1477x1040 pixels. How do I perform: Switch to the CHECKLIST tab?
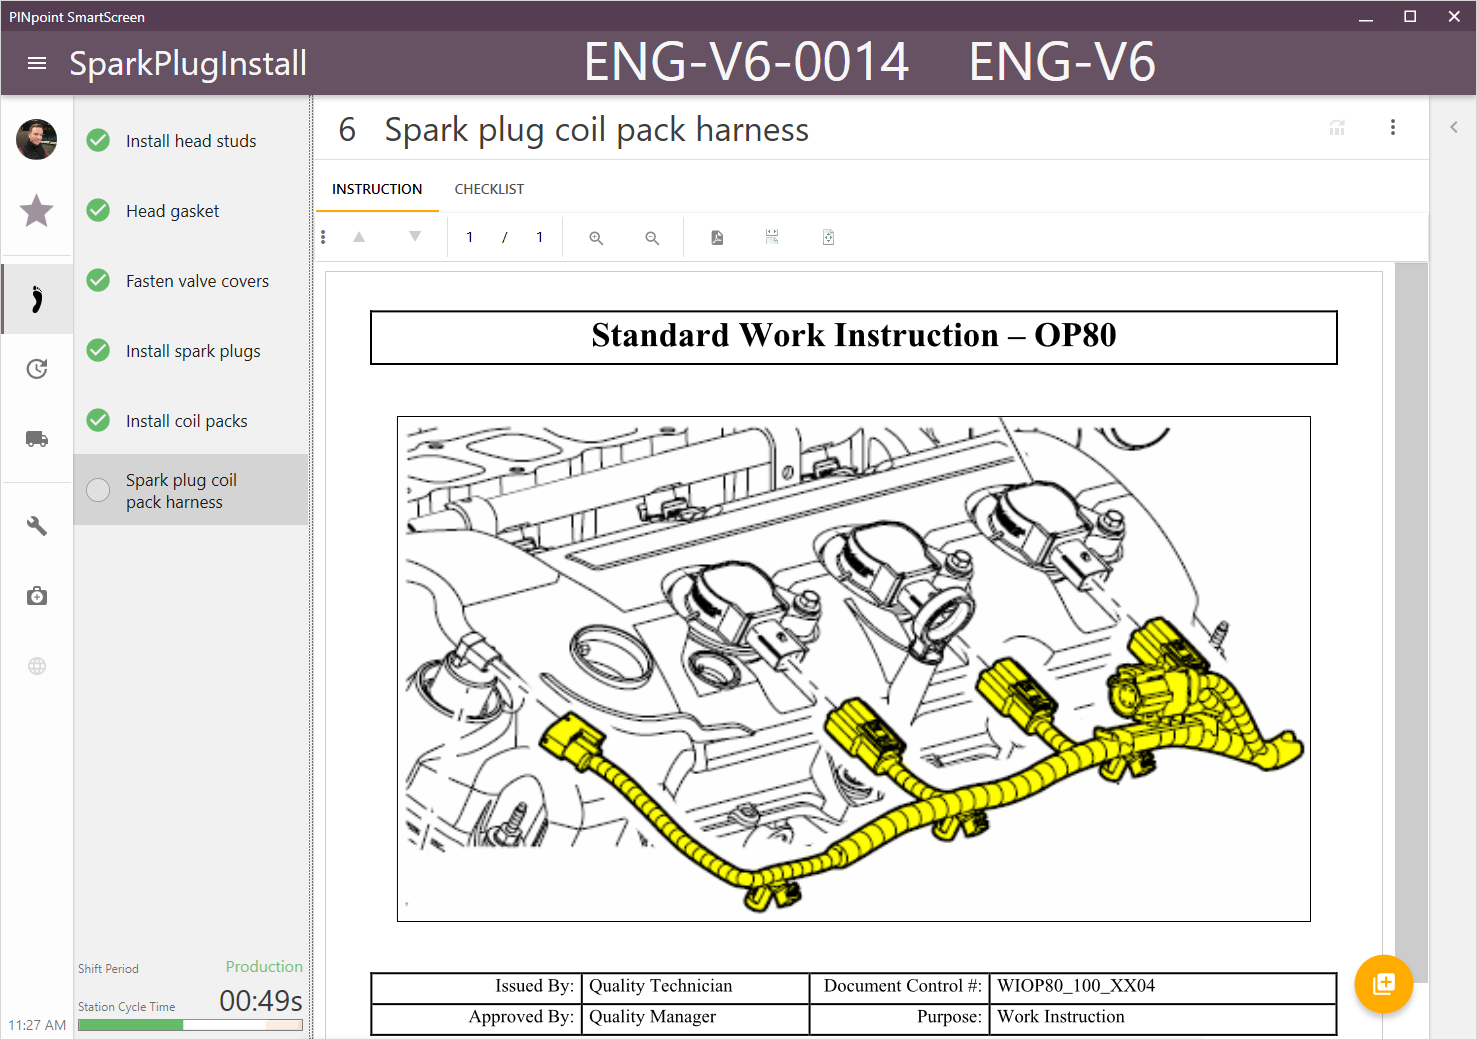point(489,189)
